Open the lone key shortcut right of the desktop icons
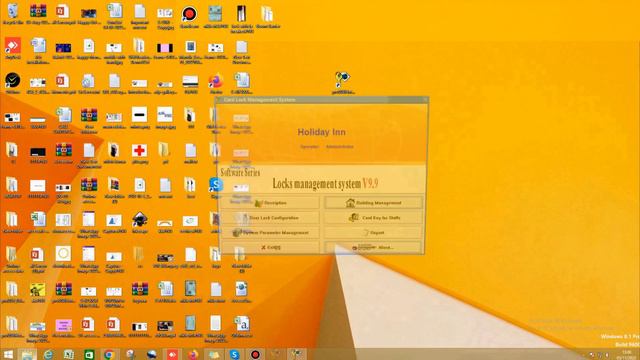Screen dimensions: 640x360 click(342, 82)
